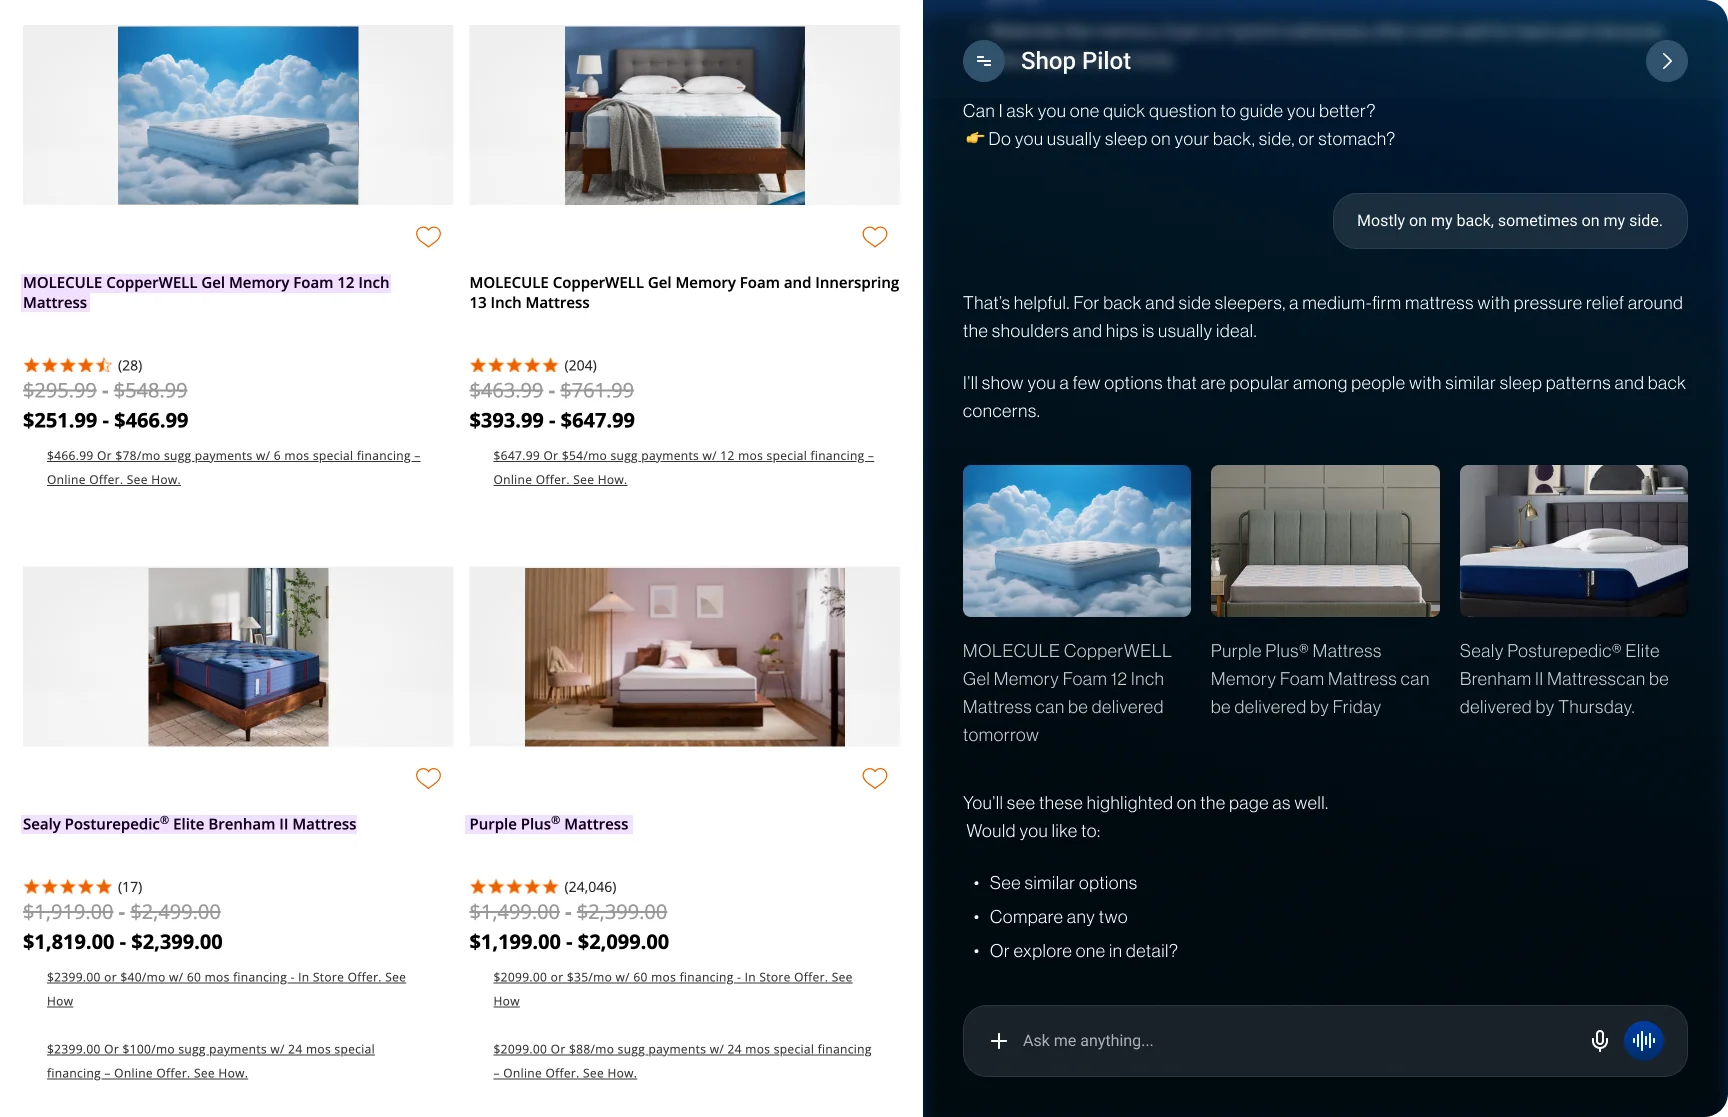
Task: Click price $1,199.00 - $2,099.00
Action: point(569,942)
